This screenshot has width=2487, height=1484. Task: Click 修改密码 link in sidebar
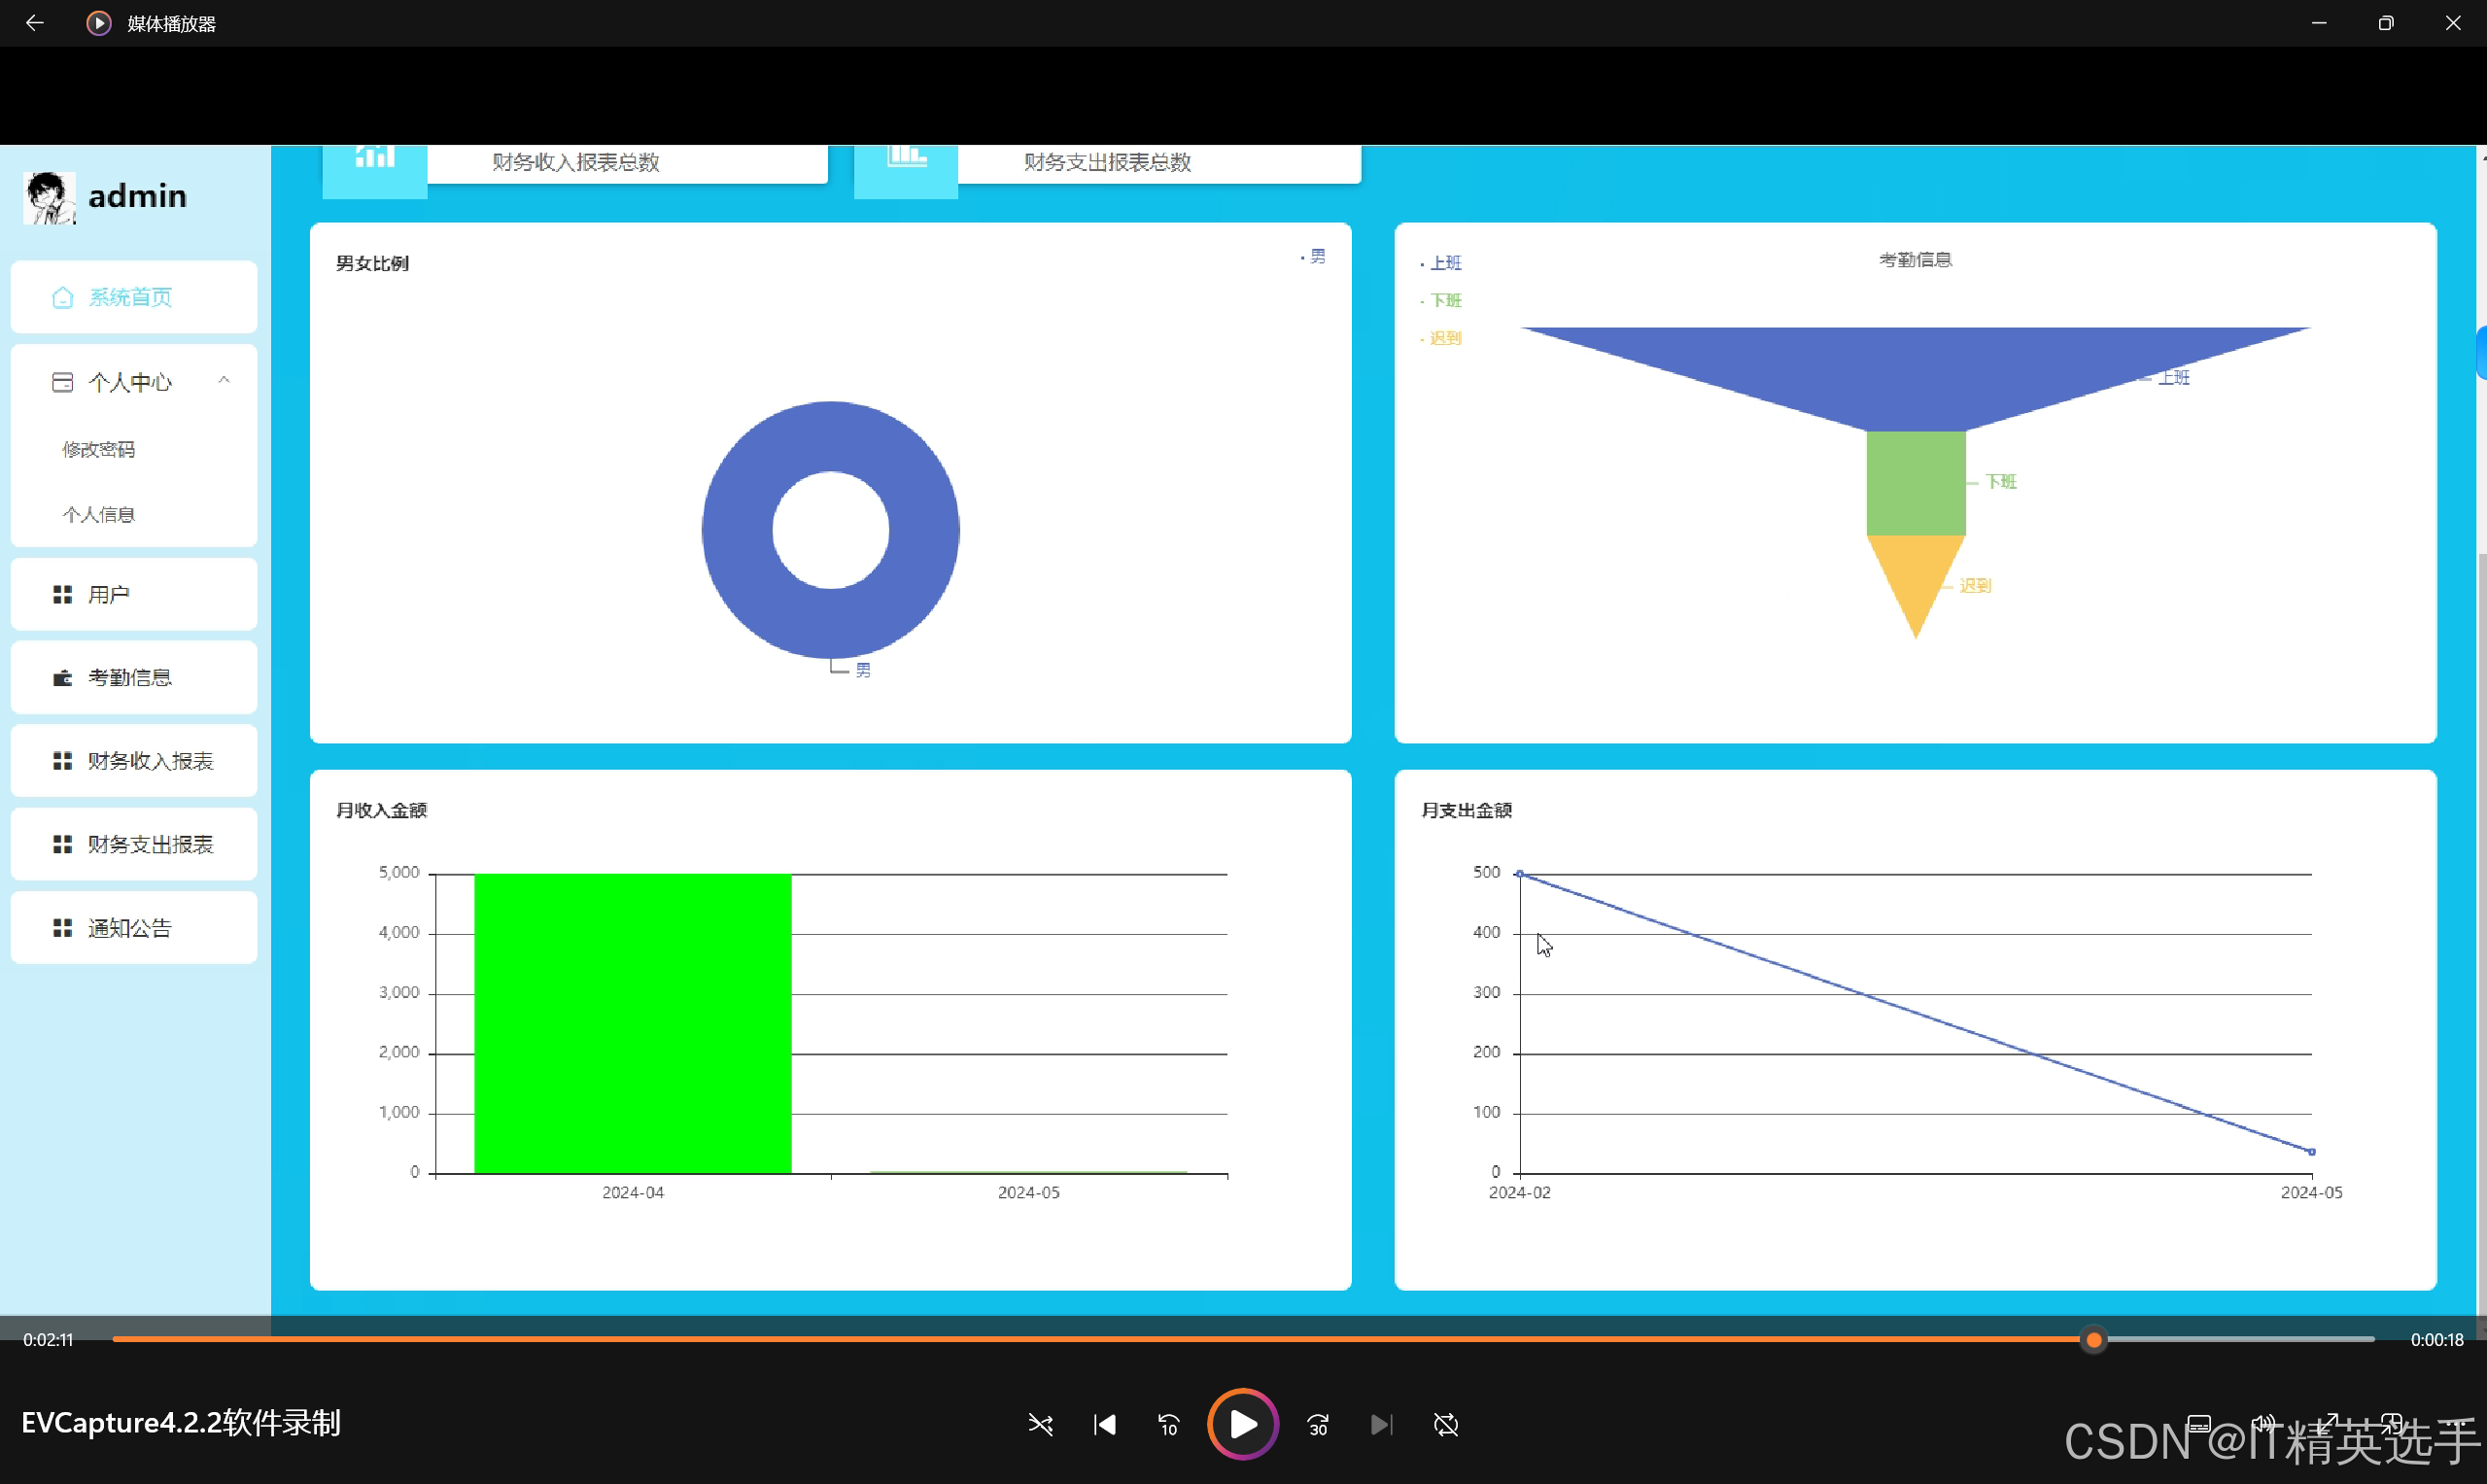click(99, 449)
